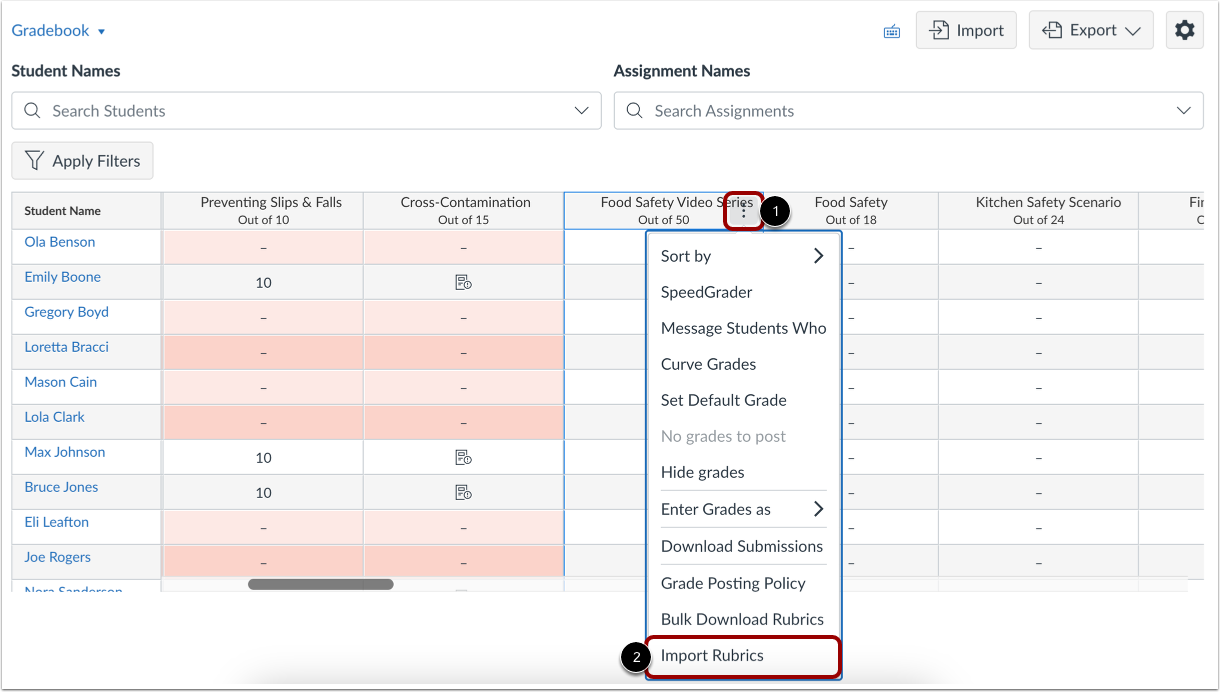1220x692 pixels.
Task: Expand Enter Grades as submenu
Action: 743,509
